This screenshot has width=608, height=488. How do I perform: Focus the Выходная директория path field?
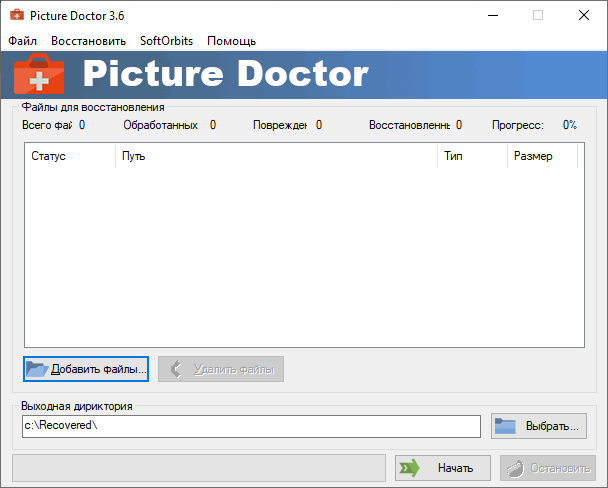point(250,426)
